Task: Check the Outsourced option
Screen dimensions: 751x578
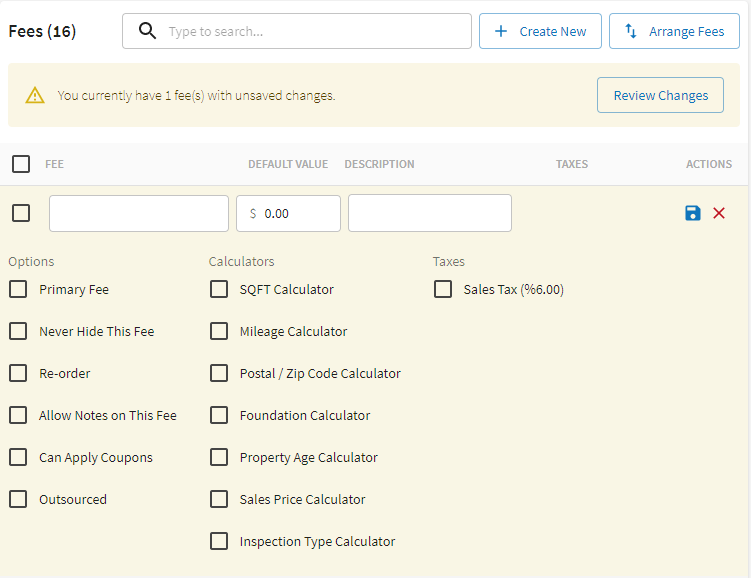Action: click(x=18, y=499)
